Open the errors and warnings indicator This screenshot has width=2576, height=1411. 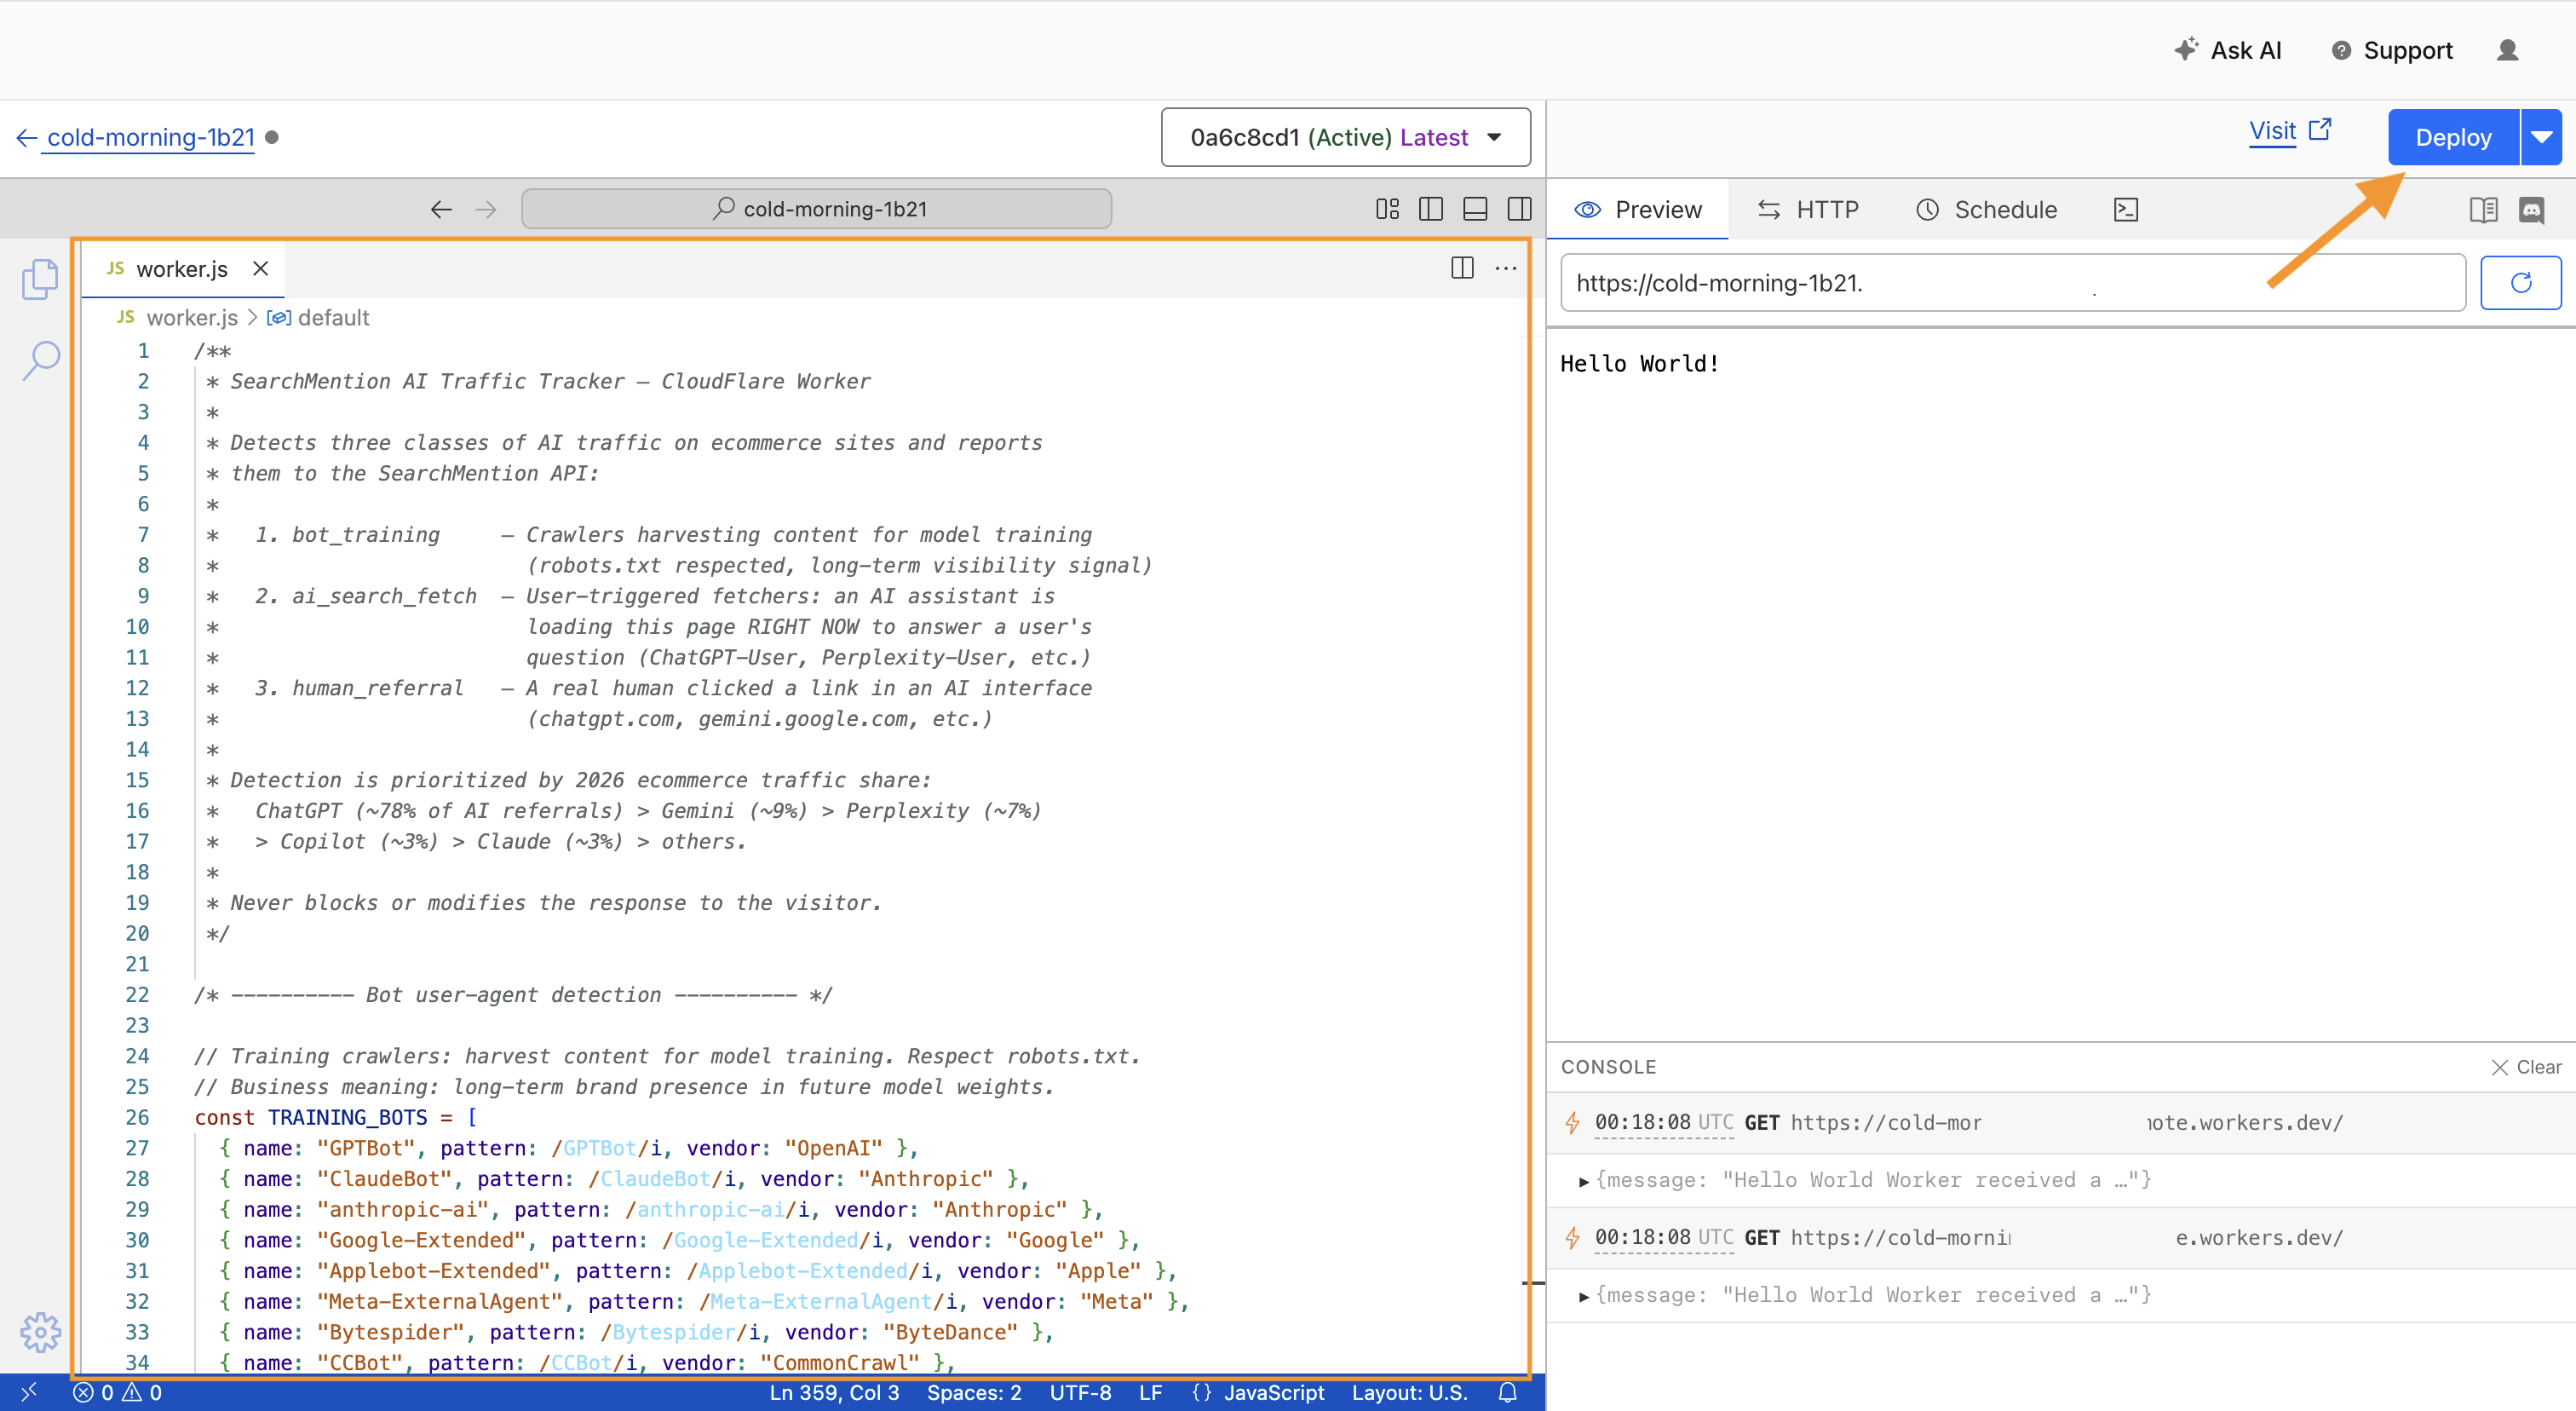click(x=117, y=1392)
